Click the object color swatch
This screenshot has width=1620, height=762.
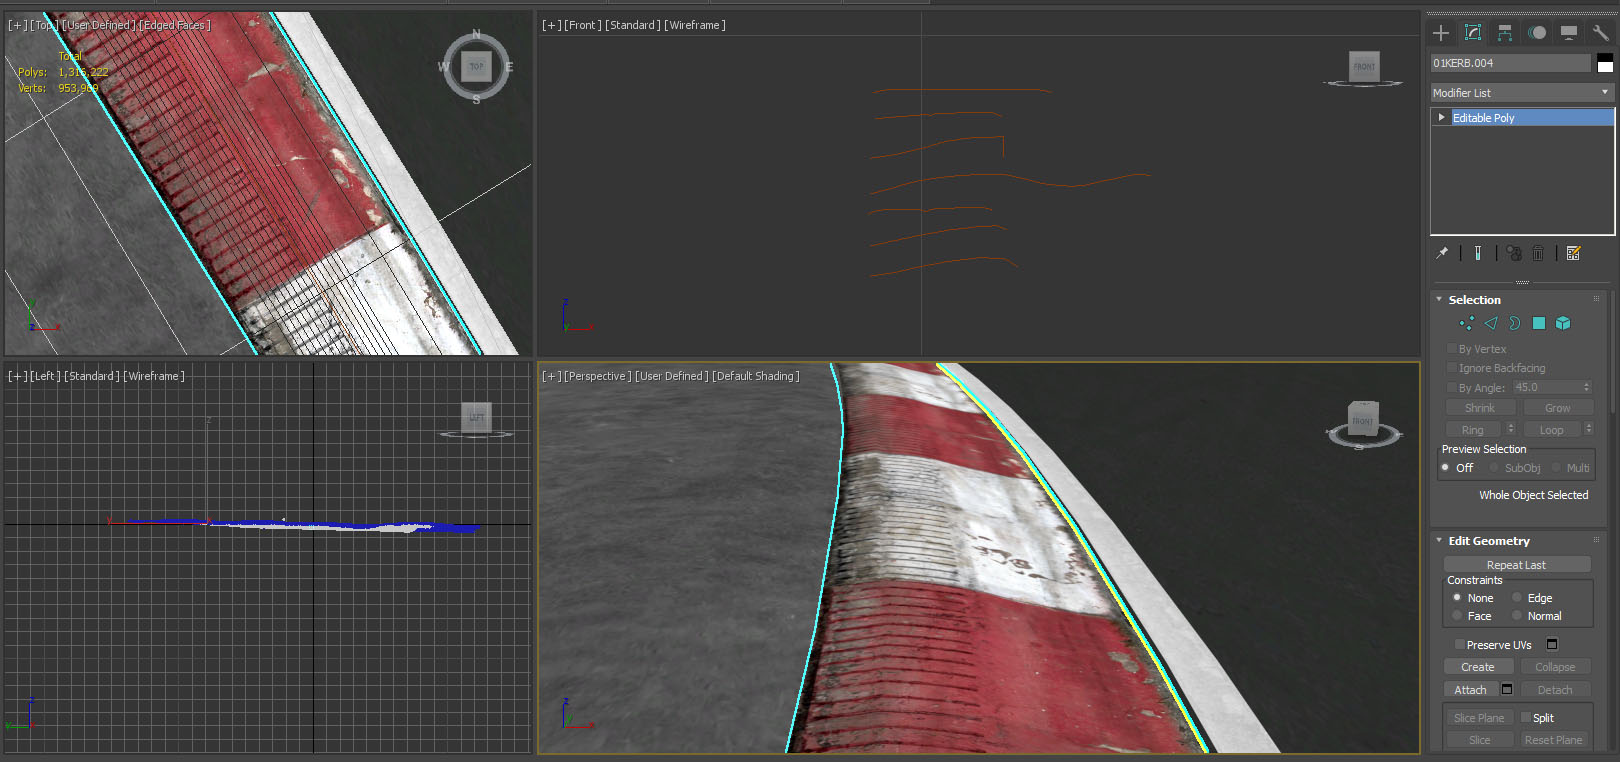tap(1605, 63)
